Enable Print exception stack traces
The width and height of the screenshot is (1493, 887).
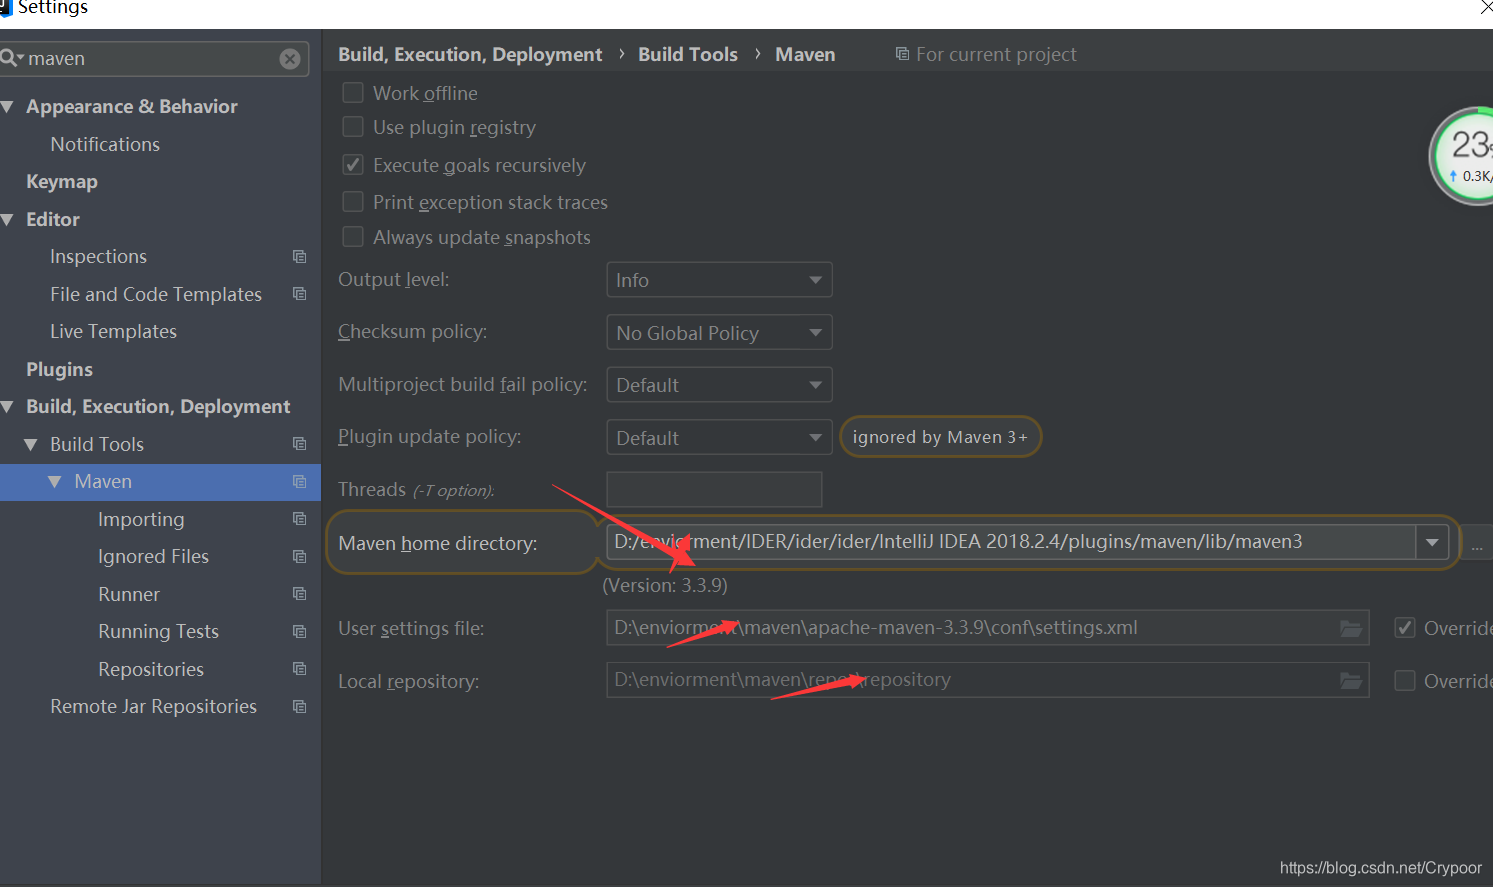(x=353, y=202)
